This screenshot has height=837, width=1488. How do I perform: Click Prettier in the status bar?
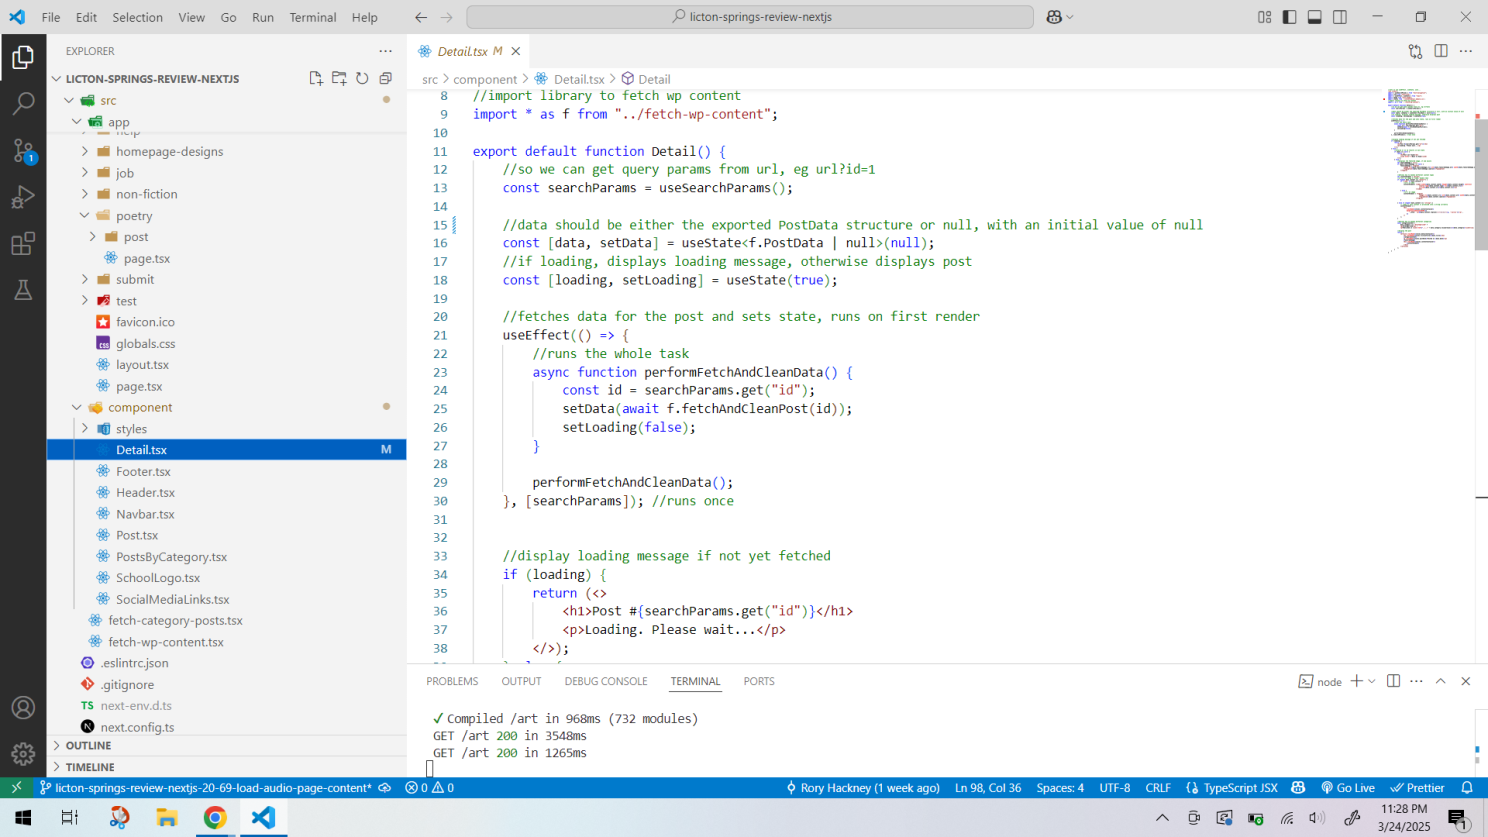(1418, 788)
